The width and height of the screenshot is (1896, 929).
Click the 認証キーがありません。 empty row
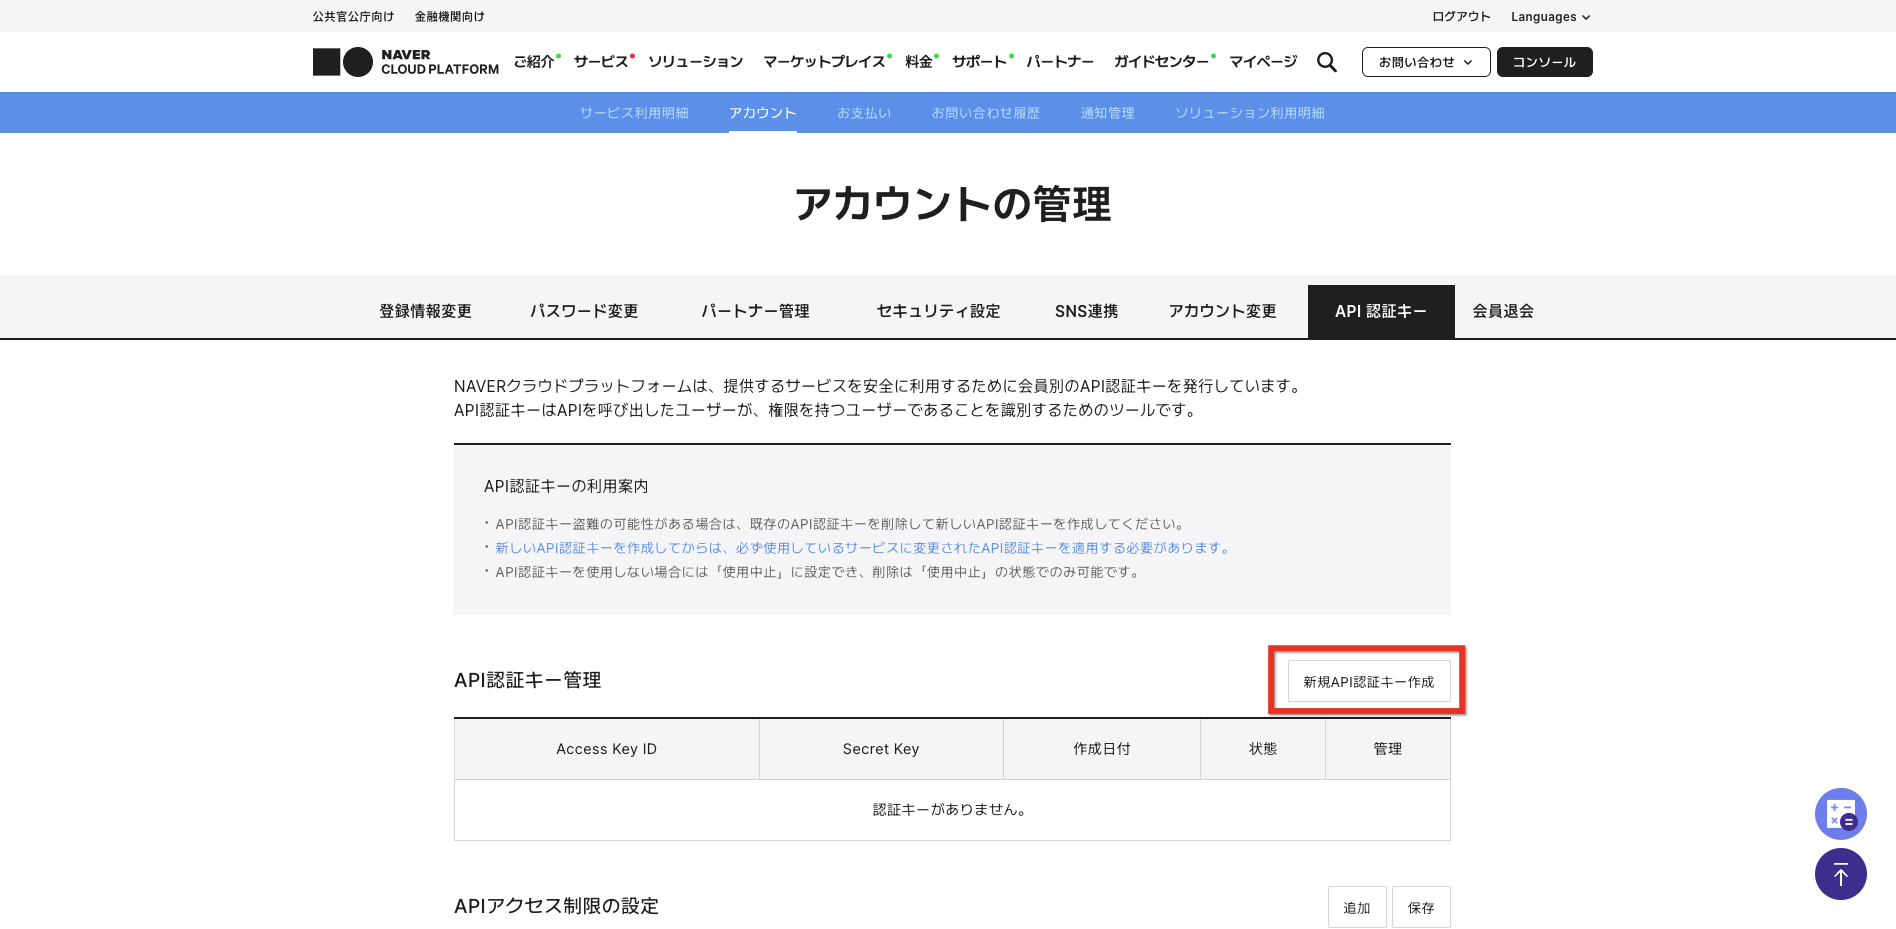(952, 810)
